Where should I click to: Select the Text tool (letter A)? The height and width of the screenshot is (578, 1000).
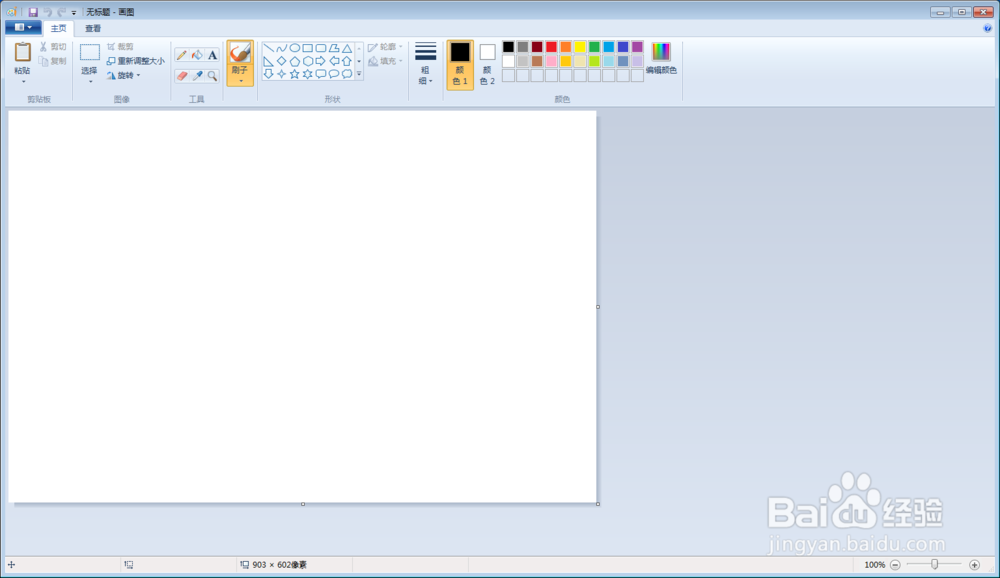click(x=212, y=56)
